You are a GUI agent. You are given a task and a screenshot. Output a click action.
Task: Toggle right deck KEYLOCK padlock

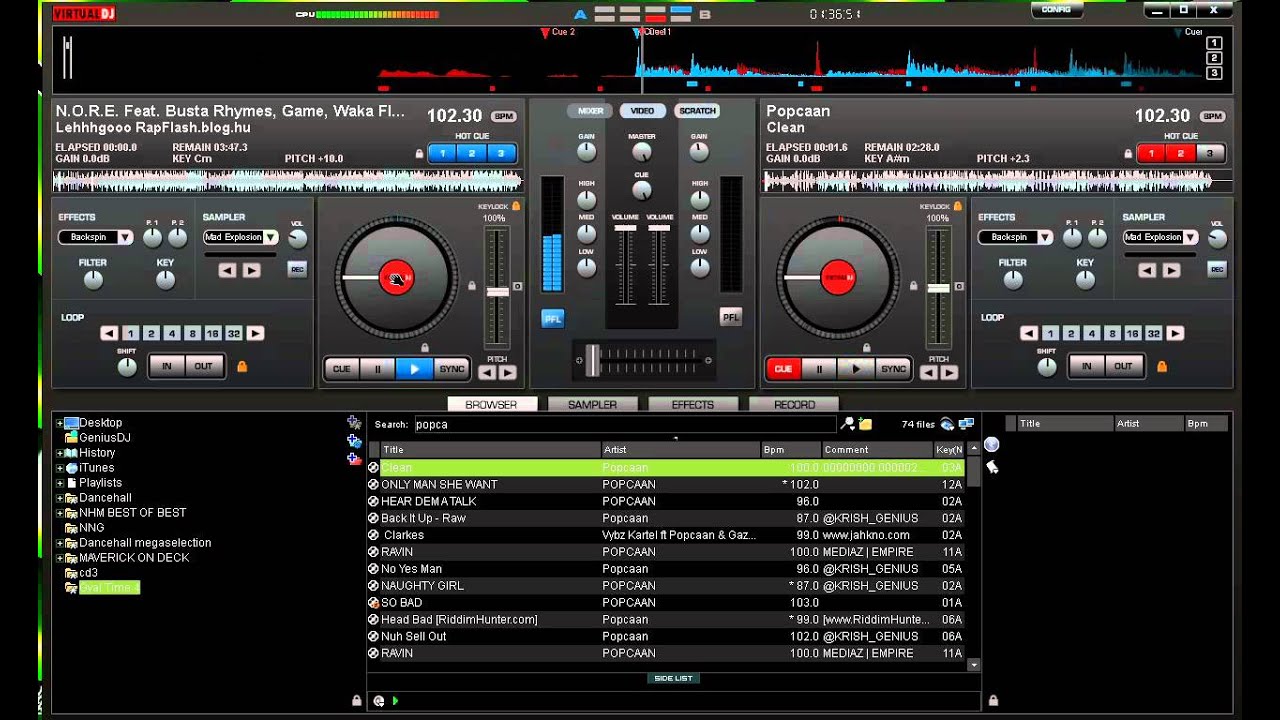tap(957, 206)
